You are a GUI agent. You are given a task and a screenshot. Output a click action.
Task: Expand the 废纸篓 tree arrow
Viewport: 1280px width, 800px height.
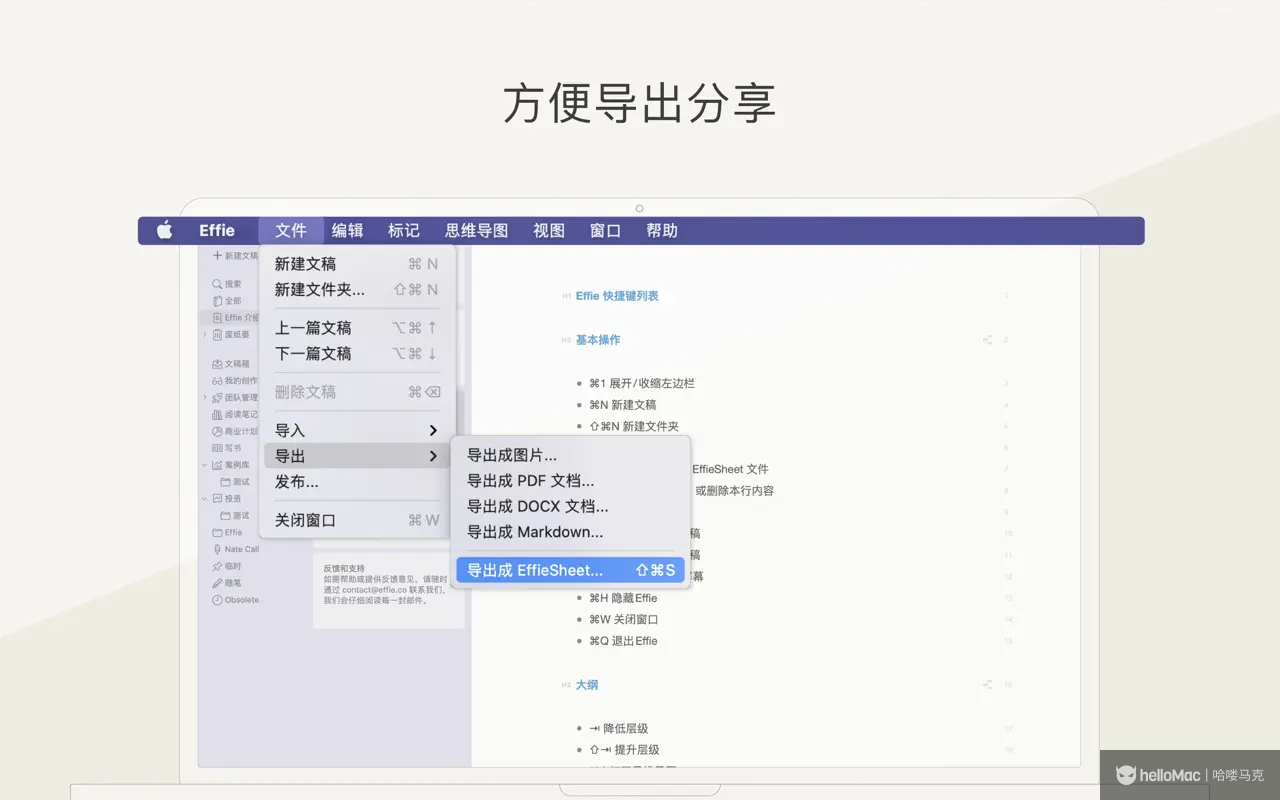[x=205, y=335]
